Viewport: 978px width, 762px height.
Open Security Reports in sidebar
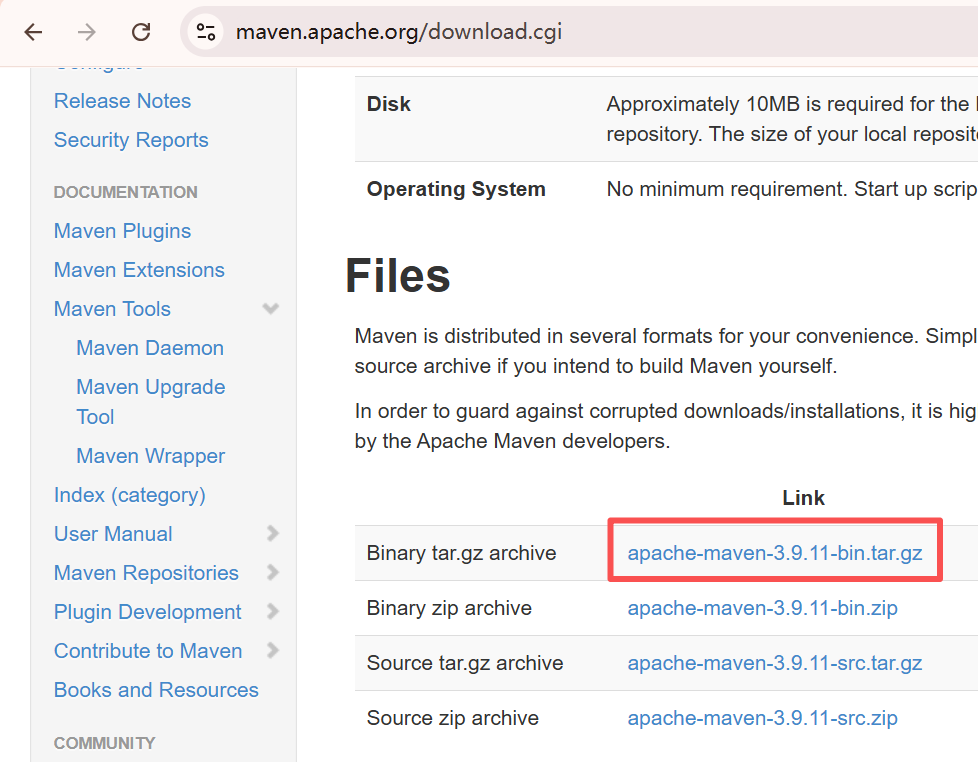pyautogui.click(x=131, y=140)
